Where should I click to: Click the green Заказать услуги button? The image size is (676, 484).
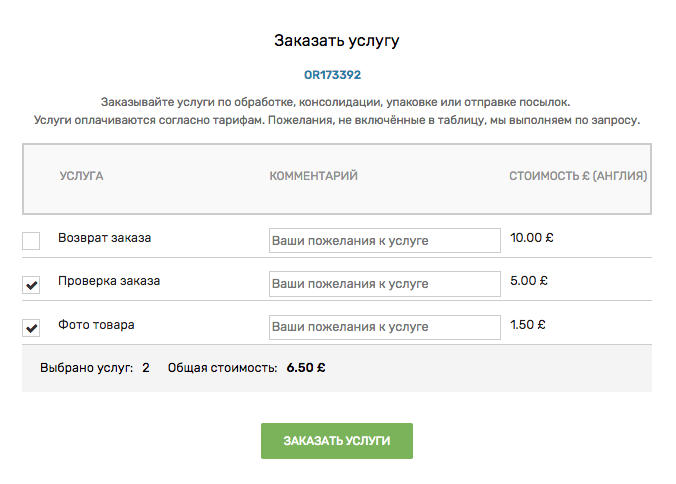click(337, 441)
